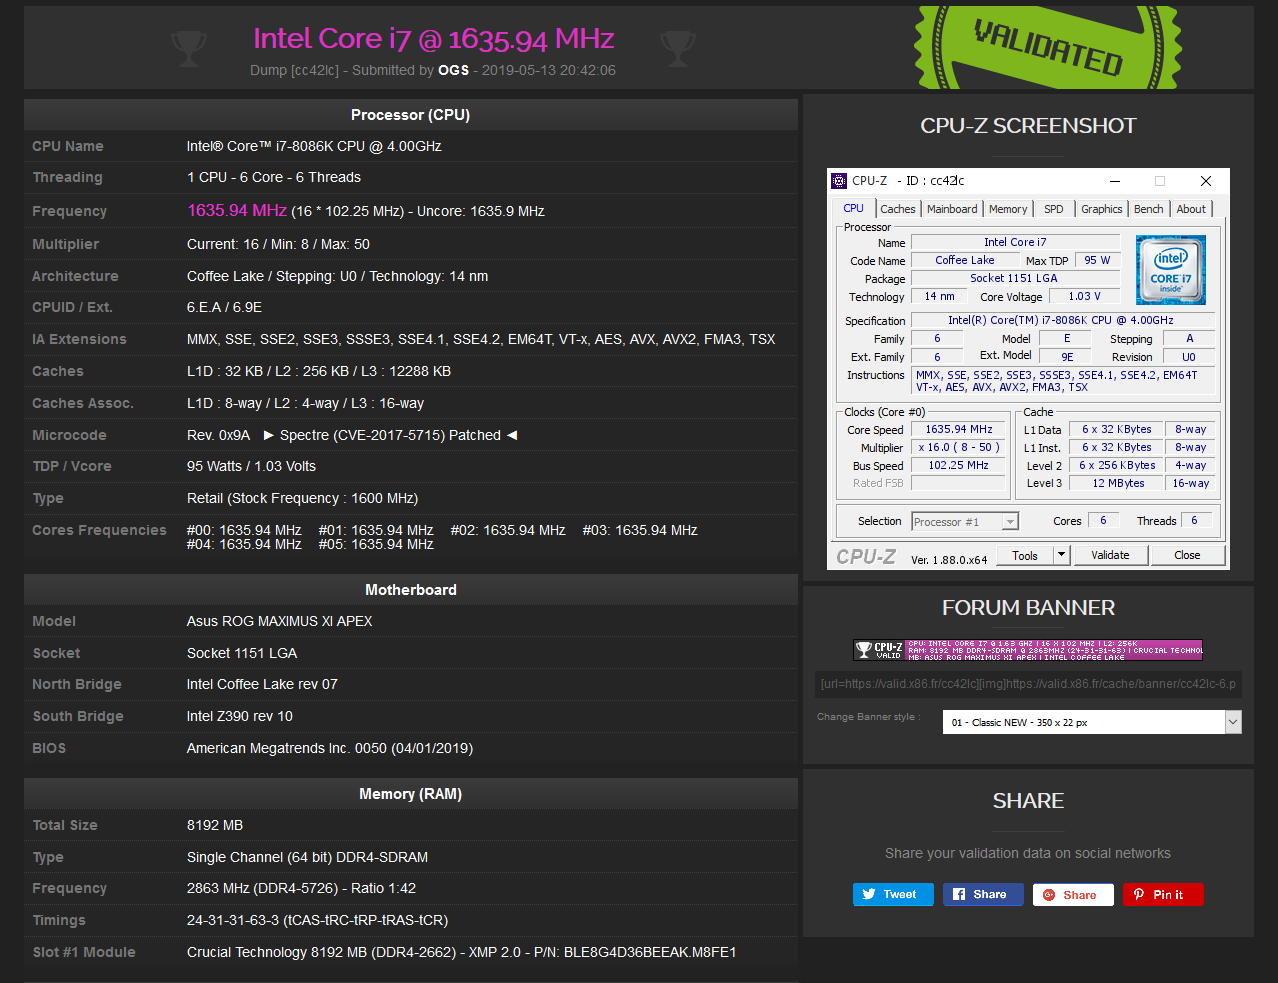Click the green VALIDATED stamp badge
This screenshot has width=1278, height=983.
(x=1048, y=47)
